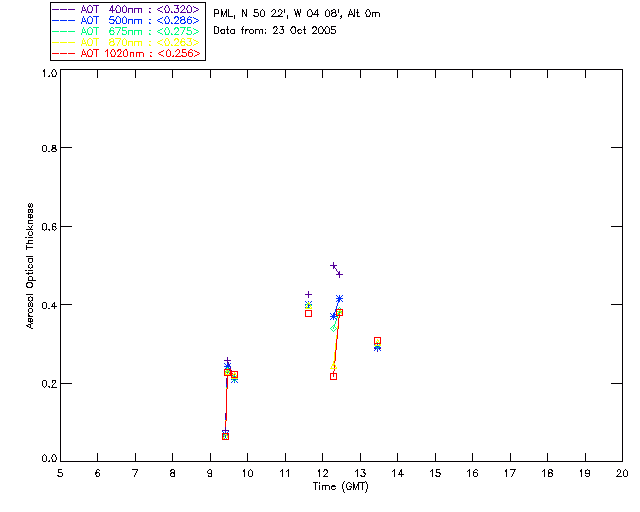The width and height of the screenshot is (640, 512).
Task: Click the x-axis tick label 8
Action: [173, 474]
